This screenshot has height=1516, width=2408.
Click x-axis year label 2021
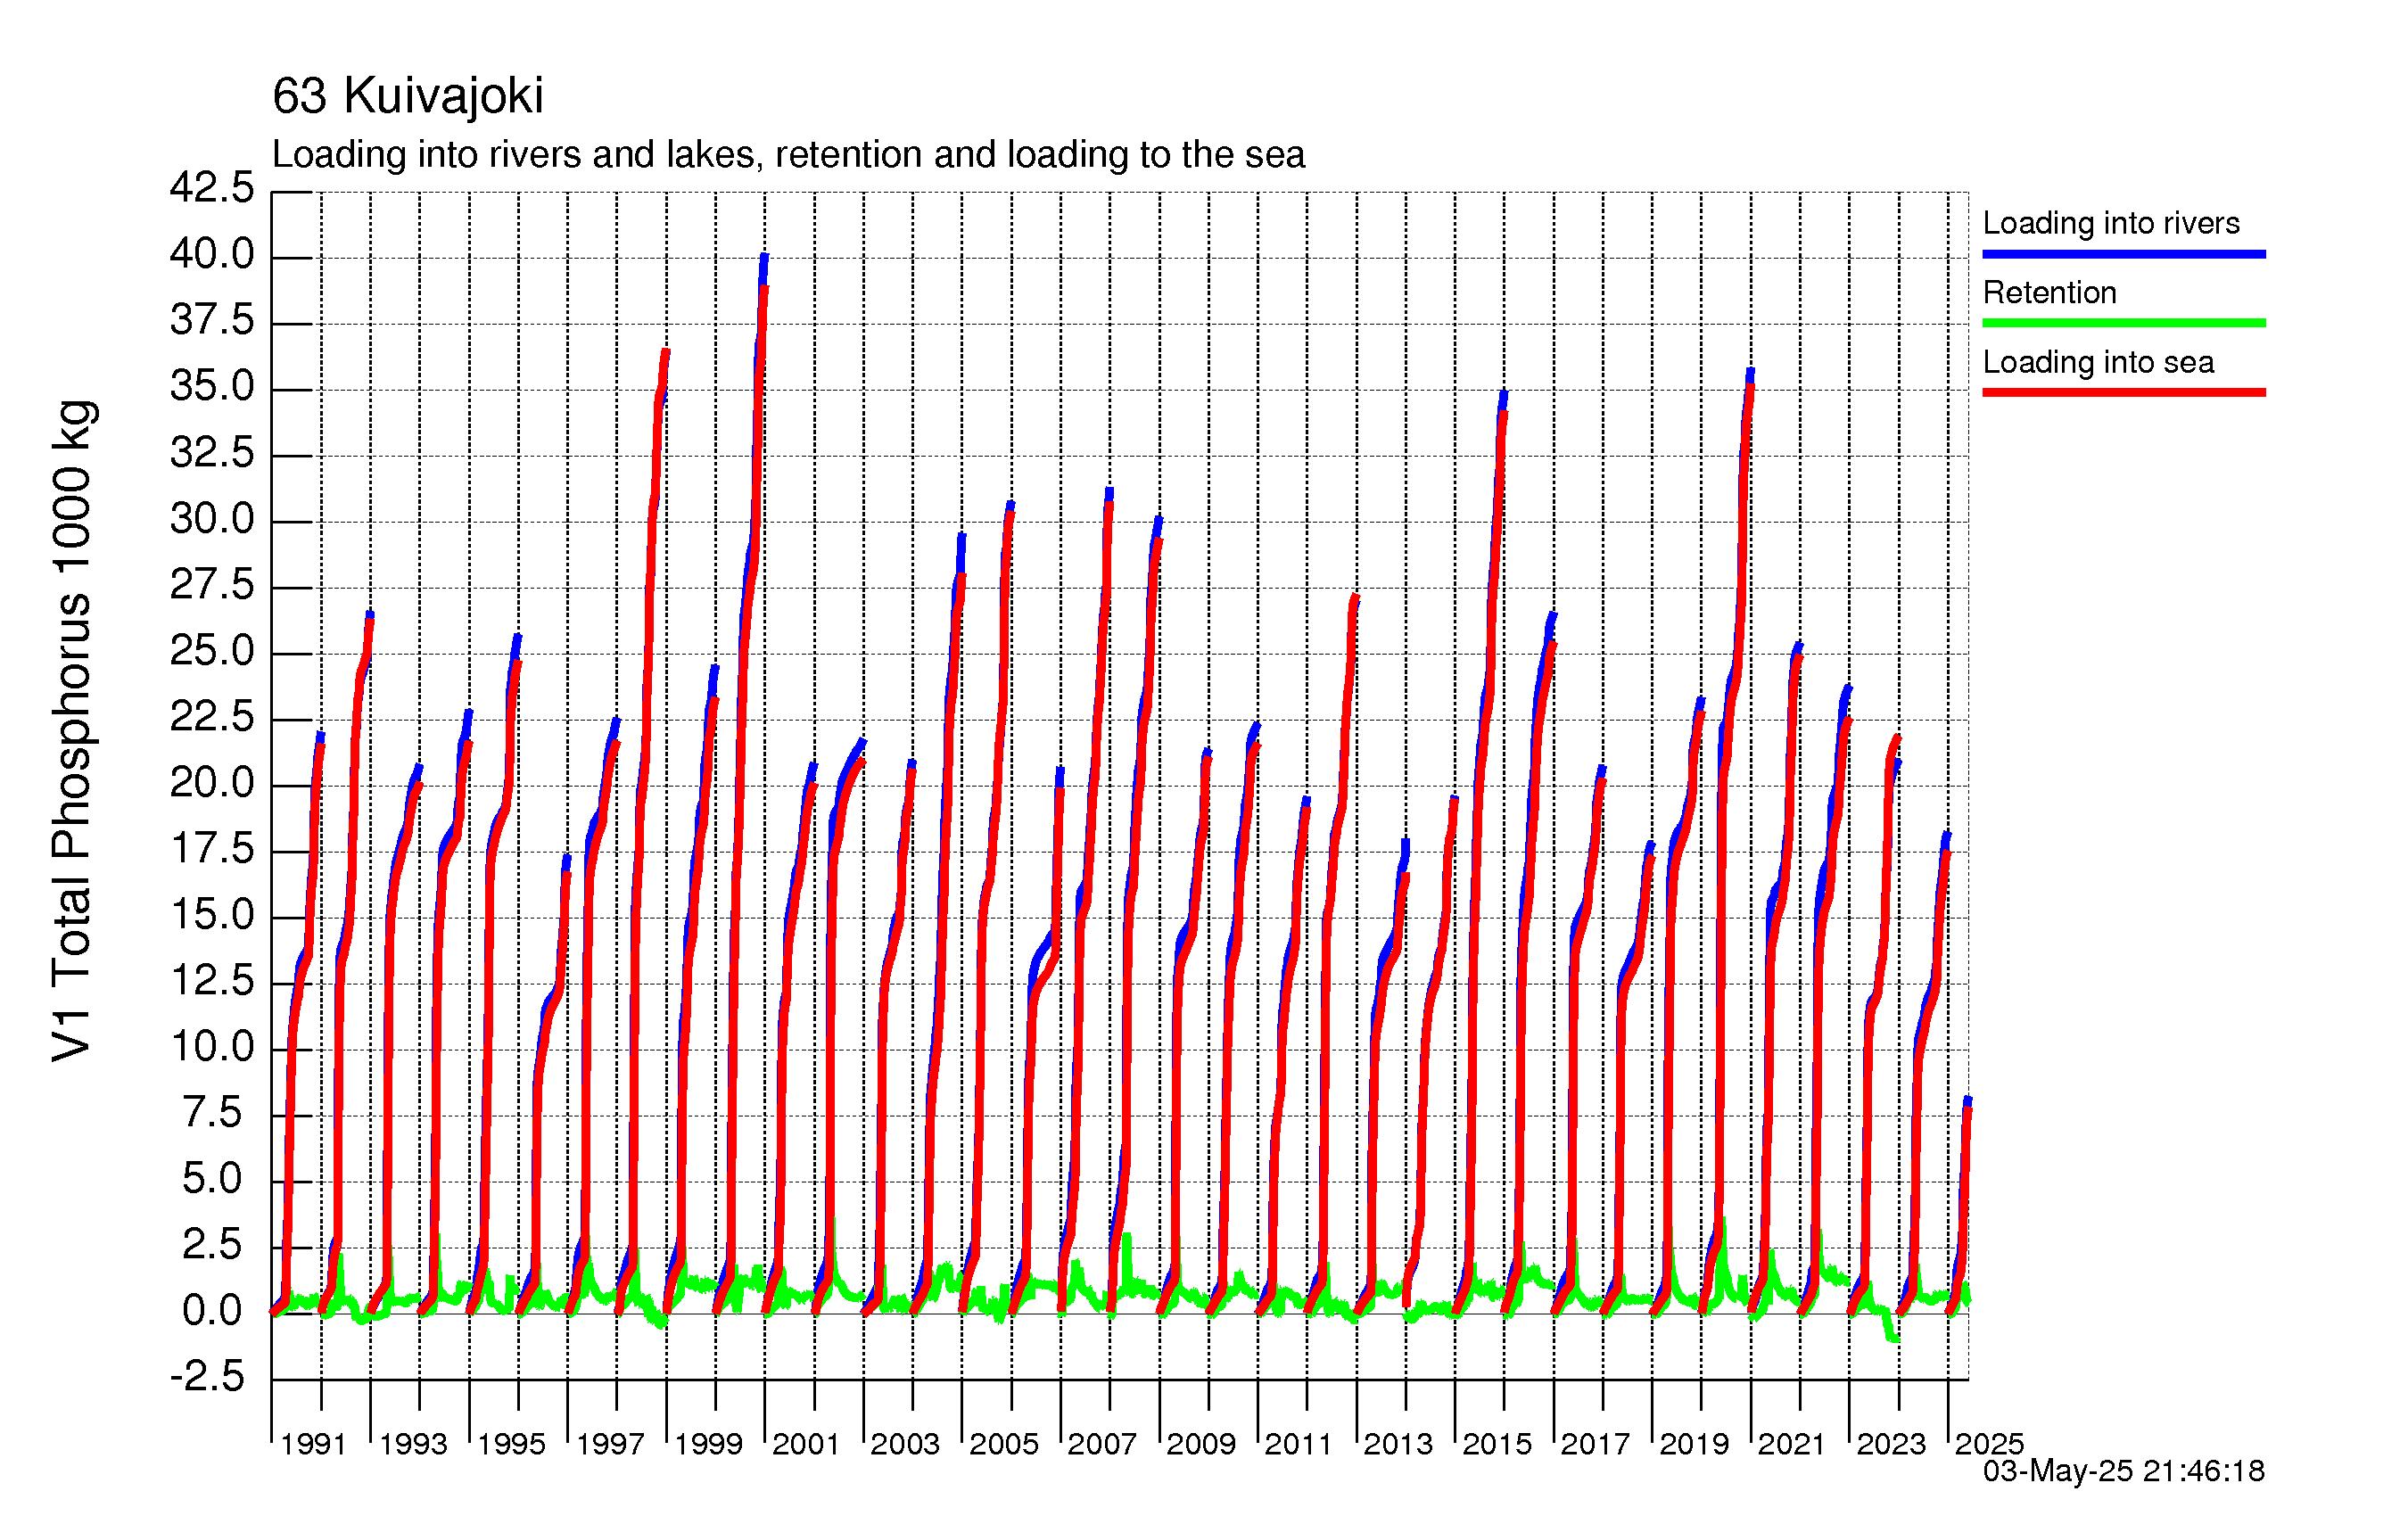tap(1792, 1444)
